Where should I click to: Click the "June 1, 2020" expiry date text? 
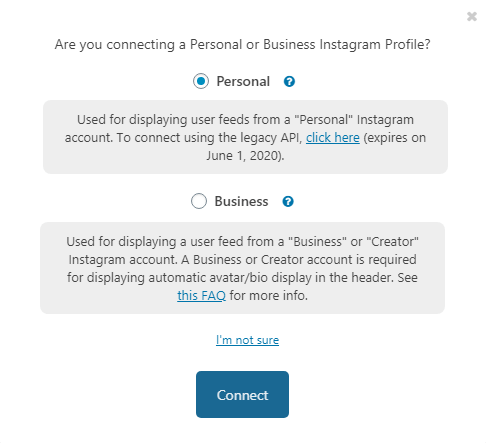pyautogui.click(x=243, y=155)
